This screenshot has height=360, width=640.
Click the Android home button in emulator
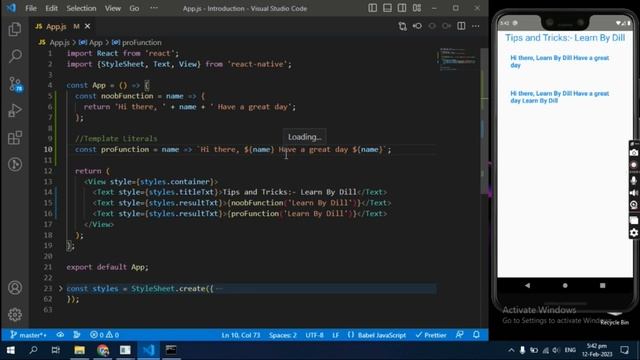565,285
